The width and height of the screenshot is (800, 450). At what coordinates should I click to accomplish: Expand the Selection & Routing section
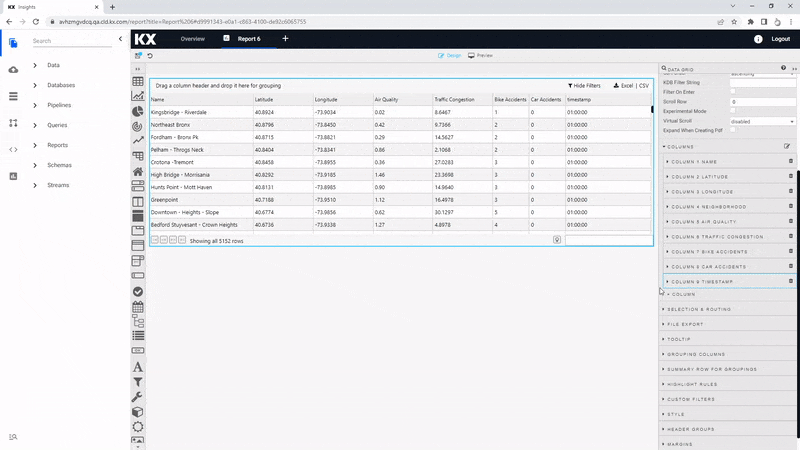point(700,309)
